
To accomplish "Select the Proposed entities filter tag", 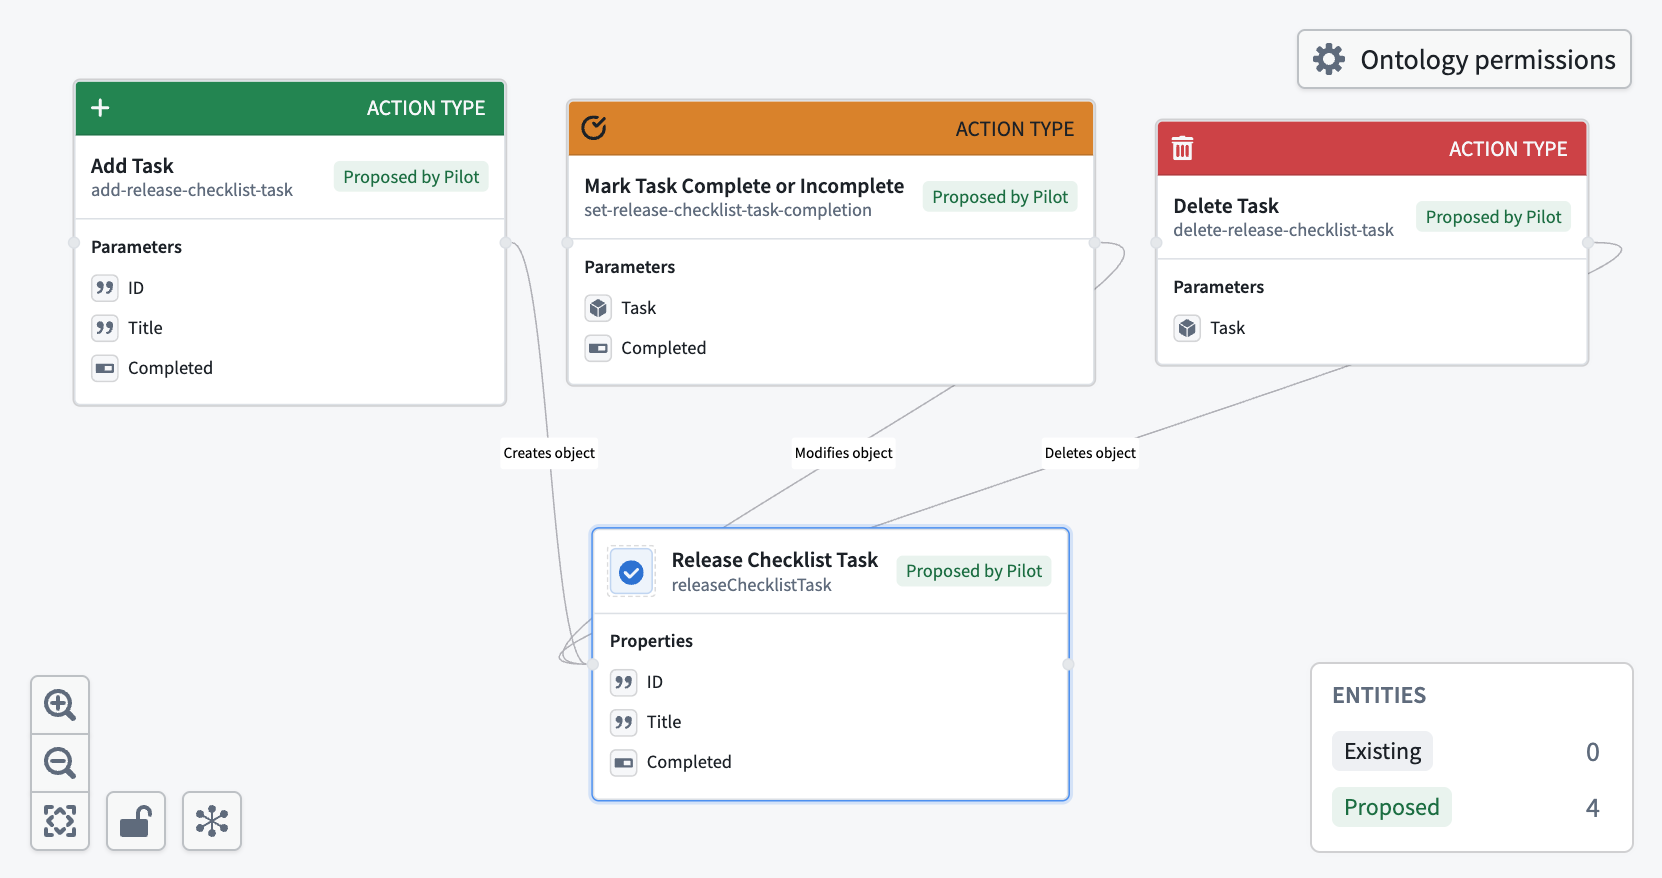I will point(1391,807).
